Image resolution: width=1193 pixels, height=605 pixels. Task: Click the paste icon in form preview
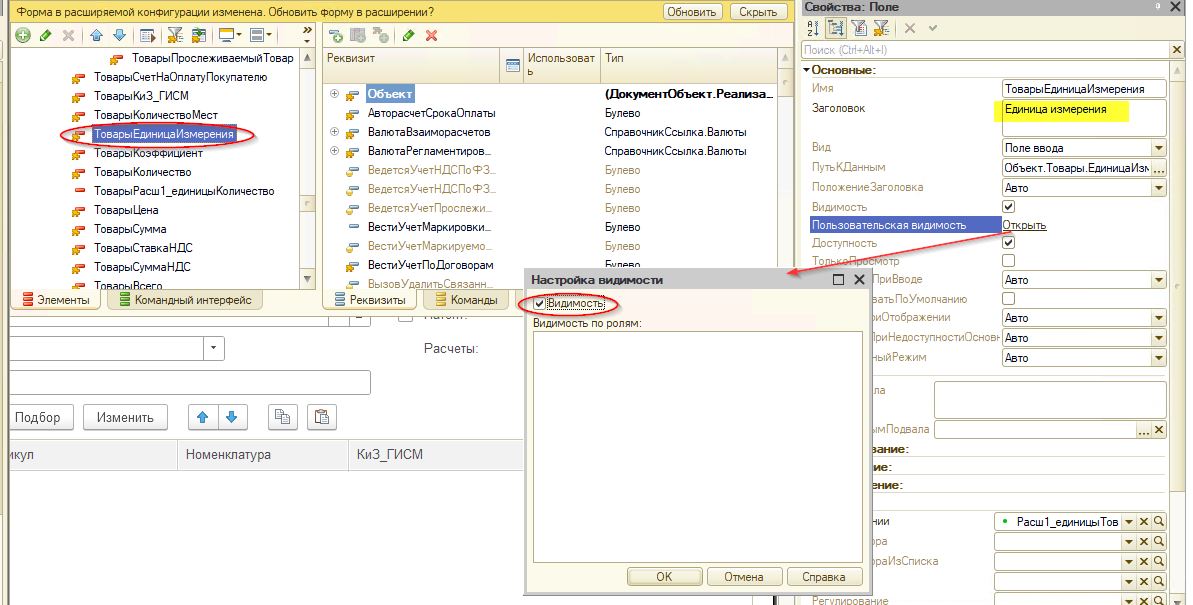tap(322, 416)
